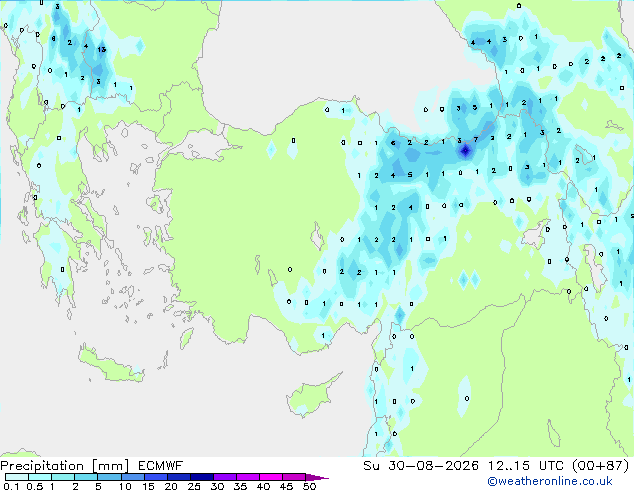Click the date "Su 30-08-2026" text
Screen dimensions: 634x490
(421, 466)
